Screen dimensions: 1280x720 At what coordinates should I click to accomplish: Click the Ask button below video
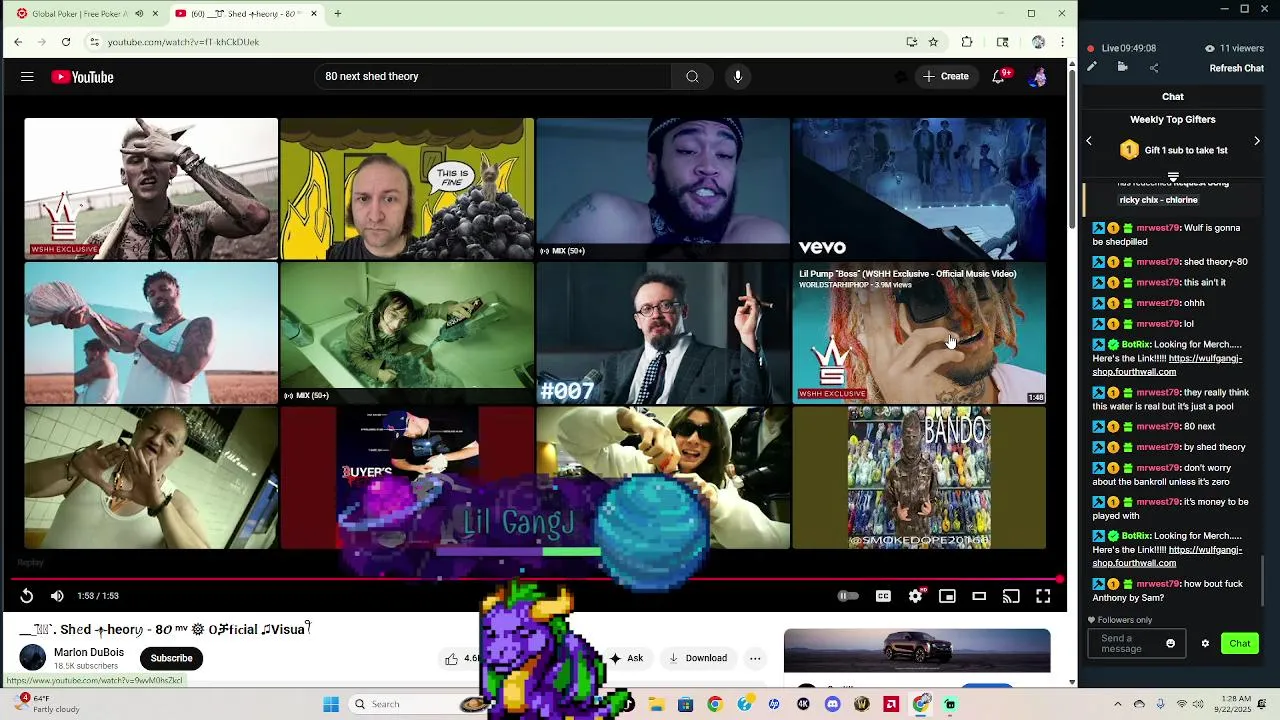click(627, 658)
